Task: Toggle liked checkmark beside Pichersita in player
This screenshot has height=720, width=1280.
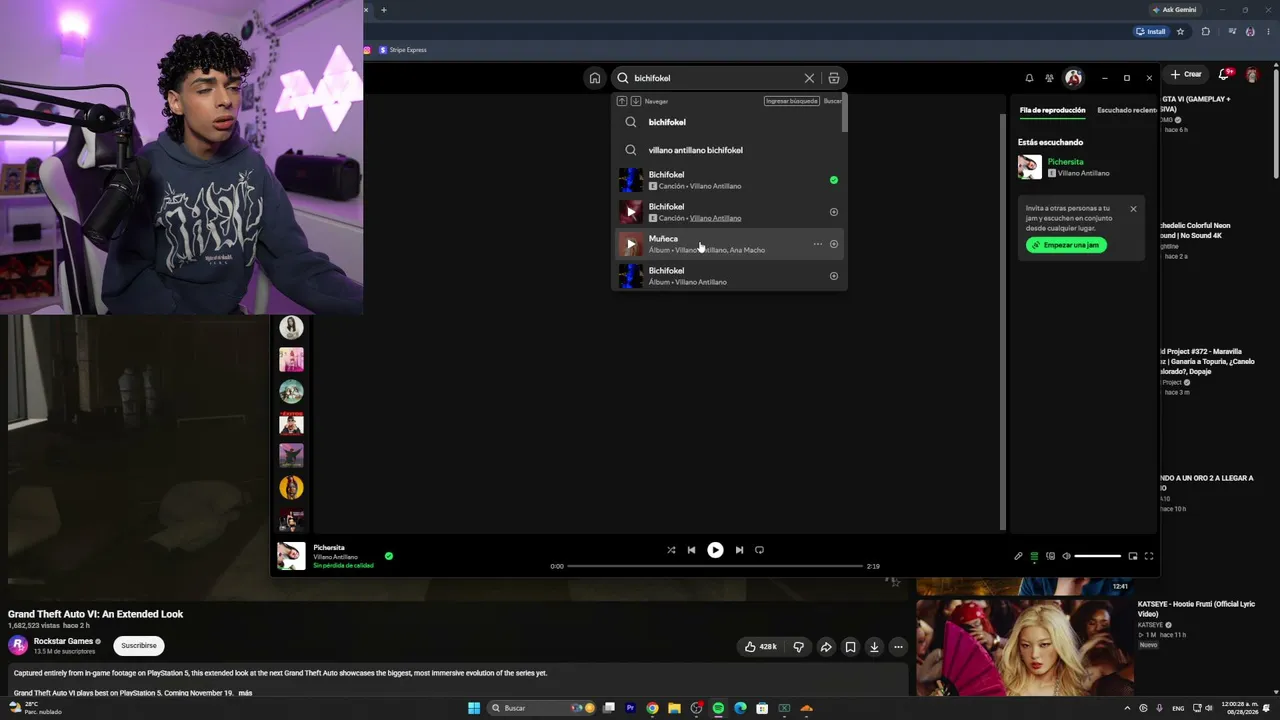Action: coord(389,556)
